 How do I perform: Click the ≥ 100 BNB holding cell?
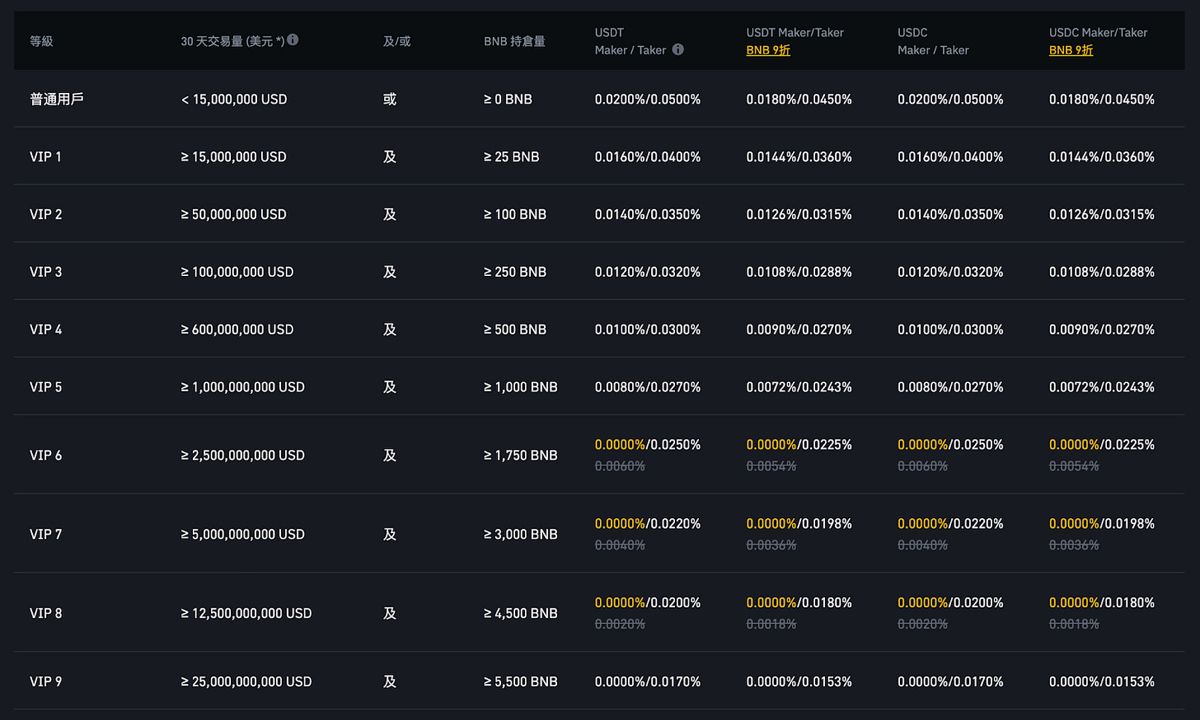point(515,214)
